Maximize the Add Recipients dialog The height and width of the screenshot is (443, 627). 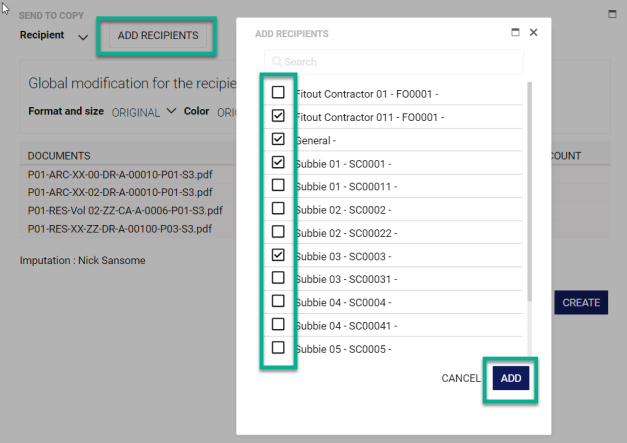click(x=515, y=32)
